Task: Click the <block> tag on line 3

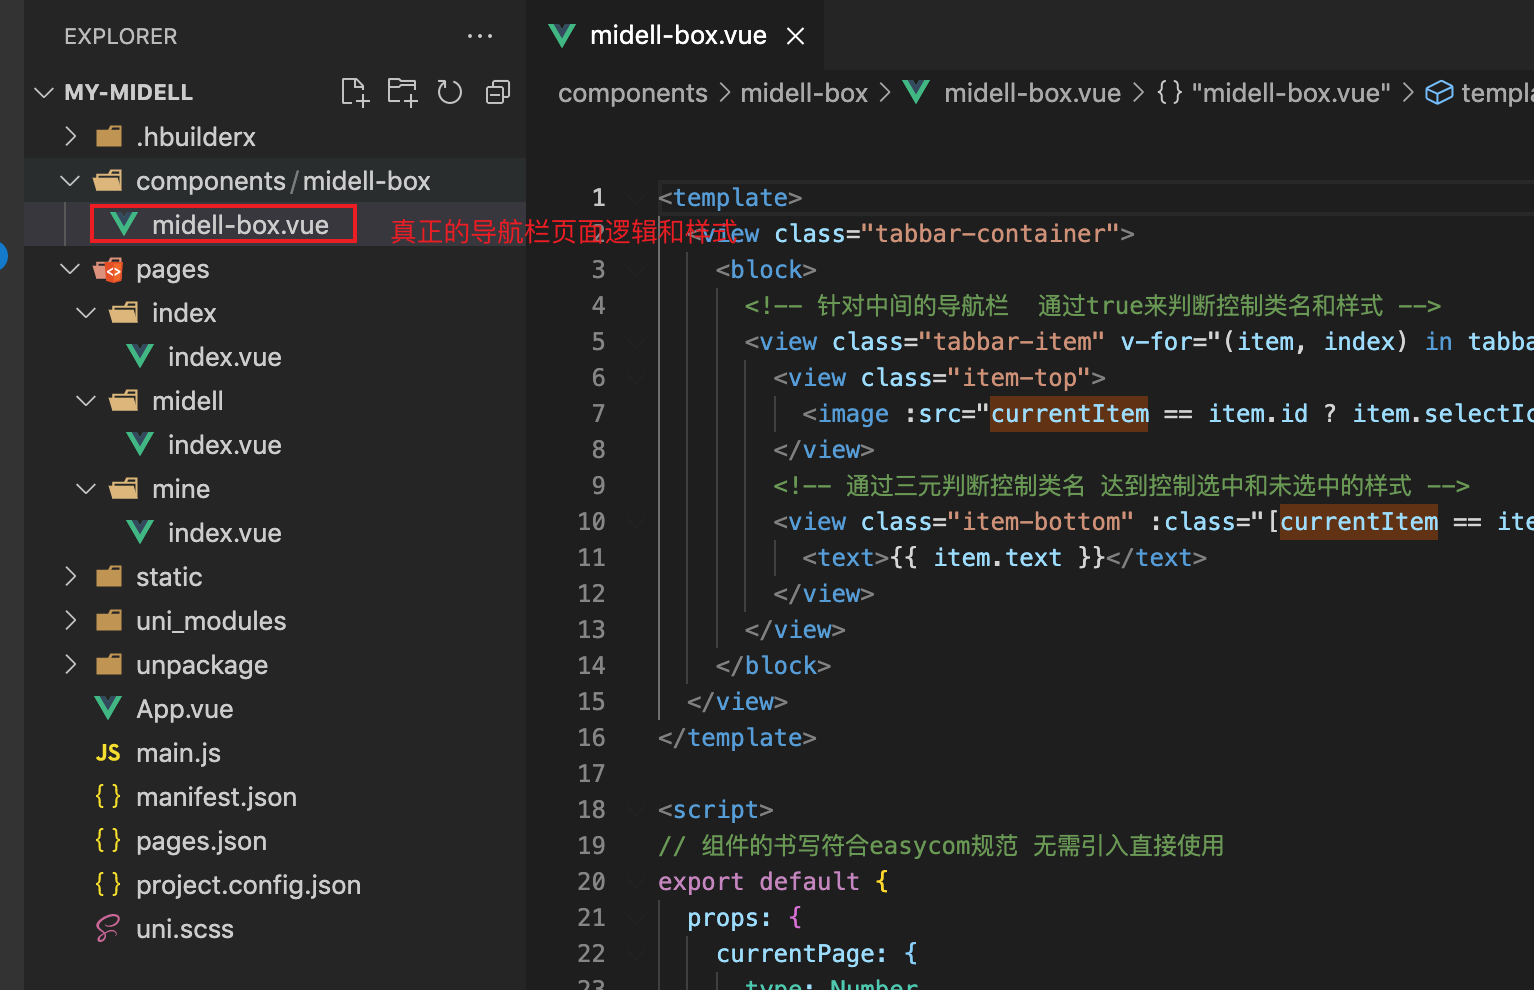Action: point(766,269)
